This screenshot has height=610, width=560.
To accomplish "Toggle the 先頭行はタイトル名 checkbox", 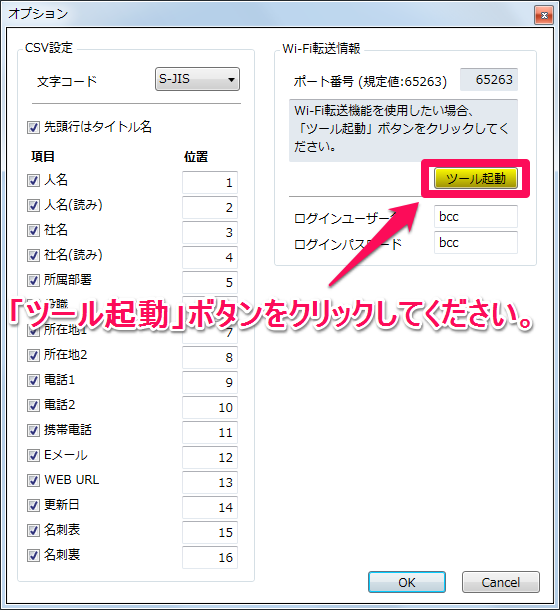I will pyautogui.click(x=33, y=127).
